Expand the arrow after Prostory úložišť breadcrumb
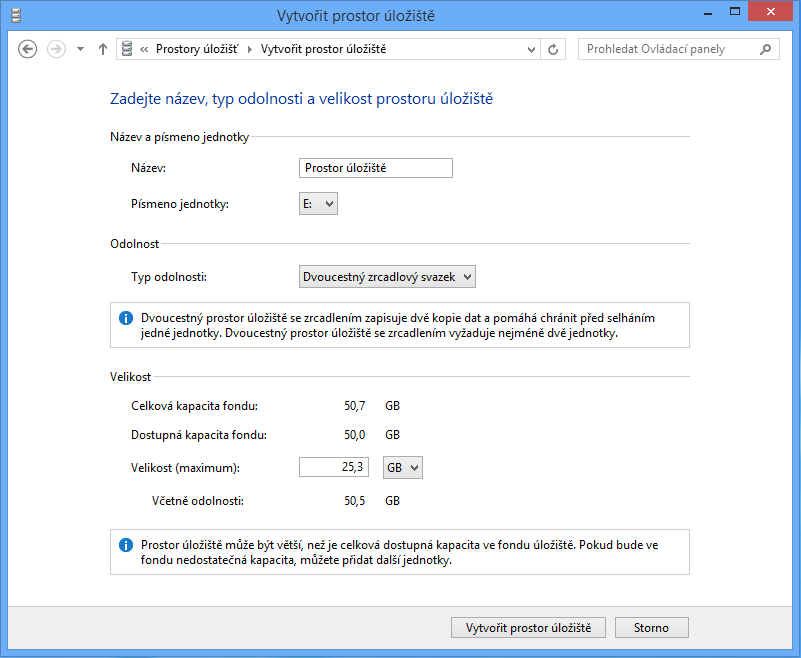This screenshot has width=801, height=658. (249, 49)
